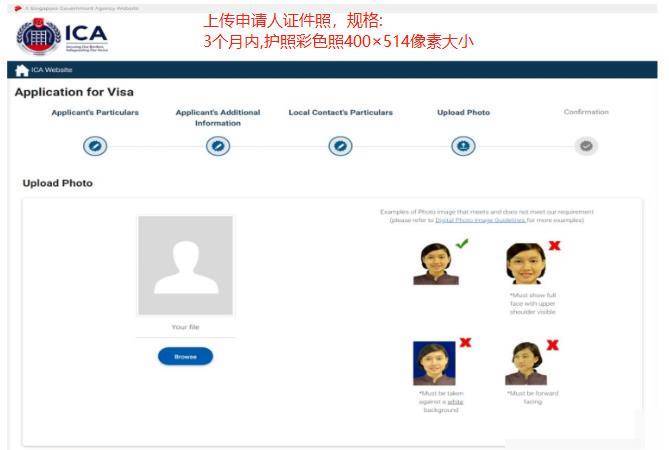Click the ICA logo in header
669x450 pixels.
tap(62, 36)
